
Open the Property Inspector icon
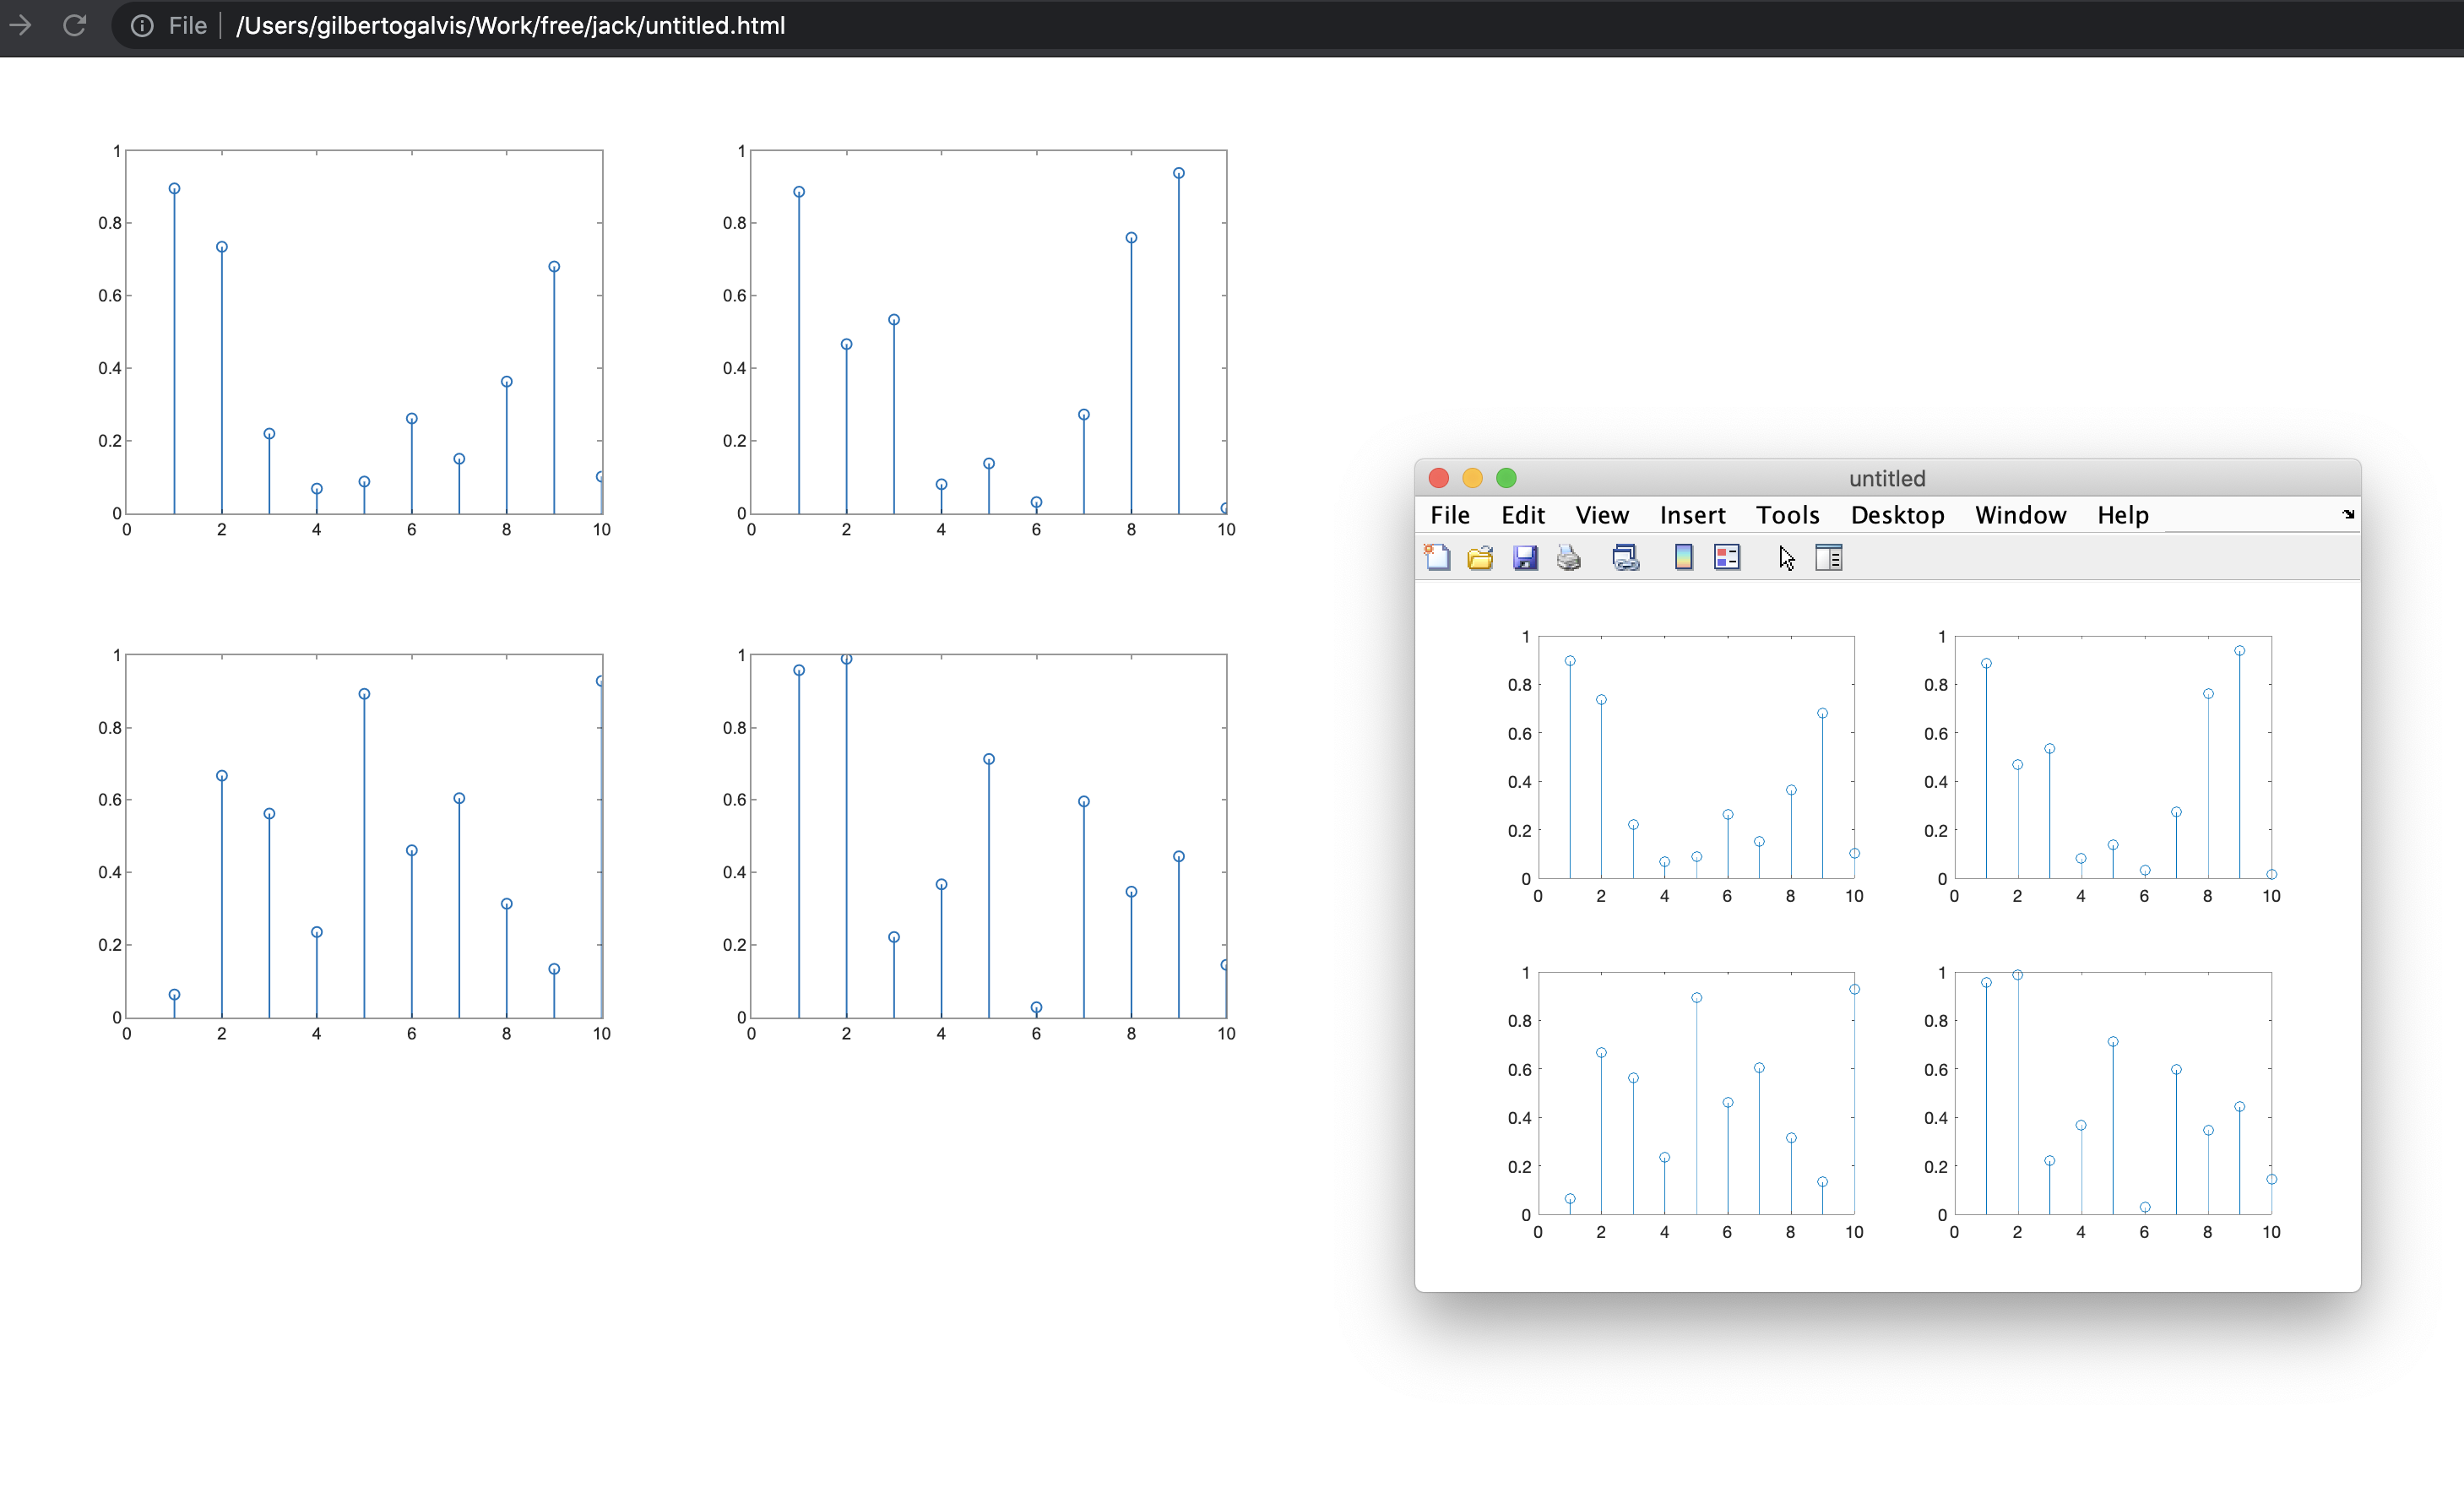[x=1829, y=557]
